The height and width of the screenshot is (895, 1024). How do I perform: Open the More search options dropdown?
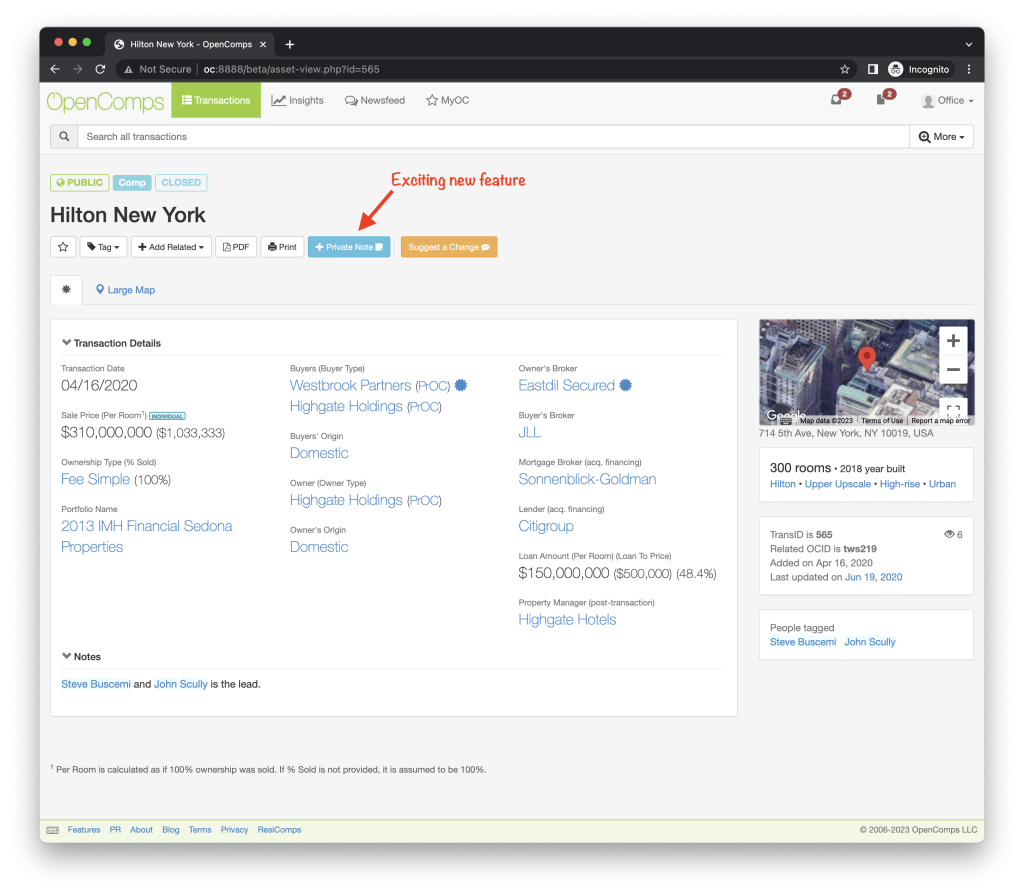tap(941, 137)
